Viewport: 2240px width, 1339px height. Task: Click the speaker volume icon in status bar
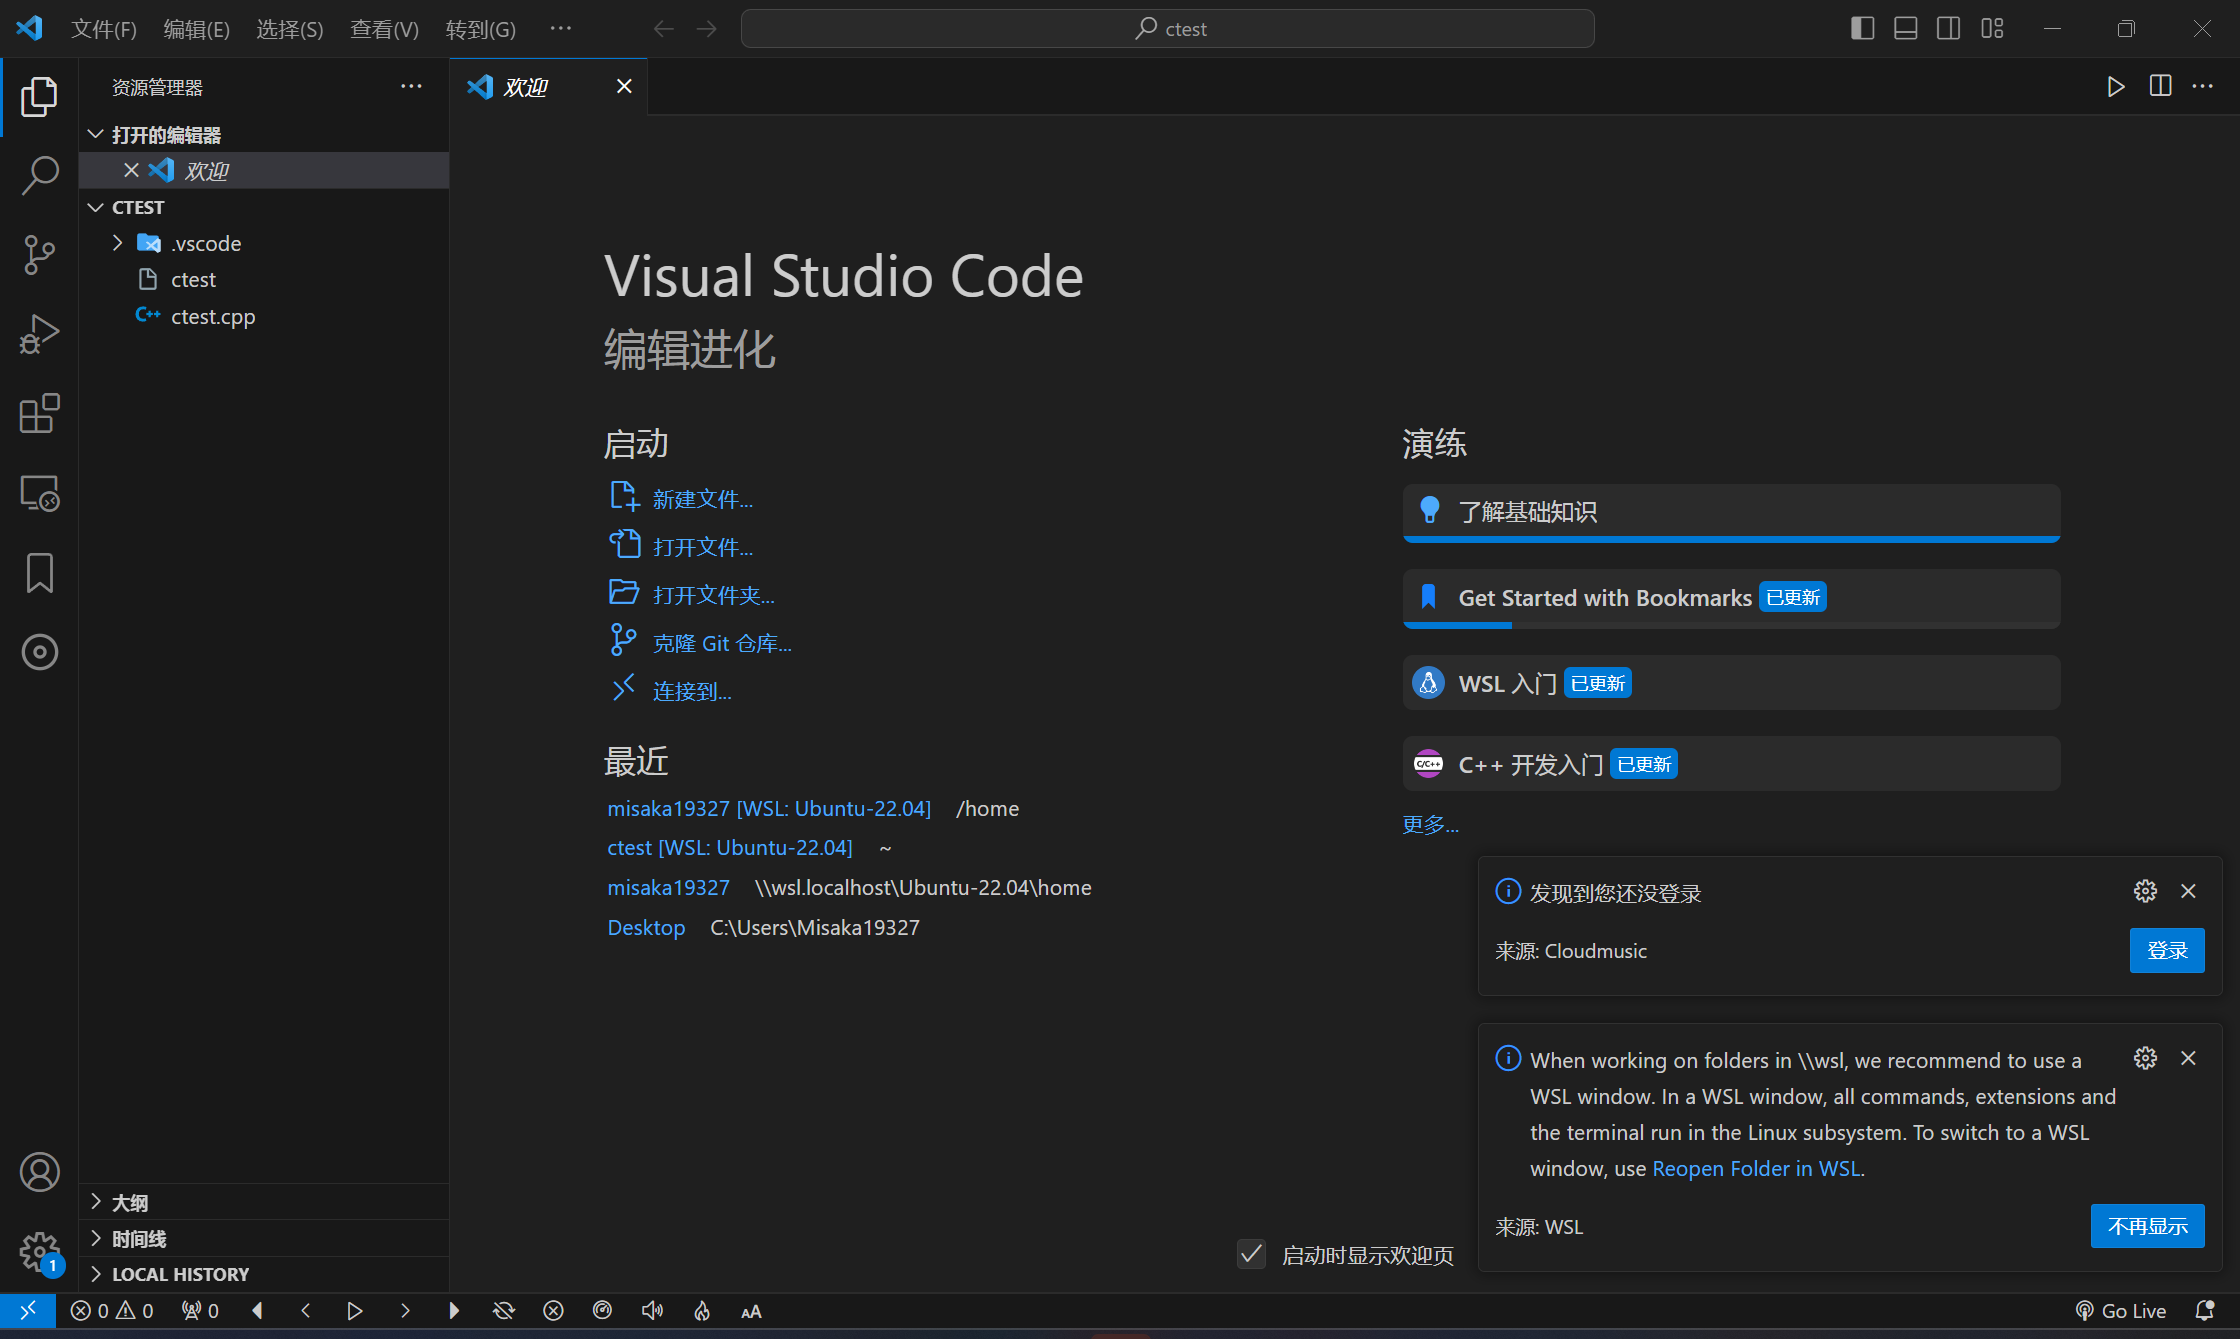point(652,1311)
